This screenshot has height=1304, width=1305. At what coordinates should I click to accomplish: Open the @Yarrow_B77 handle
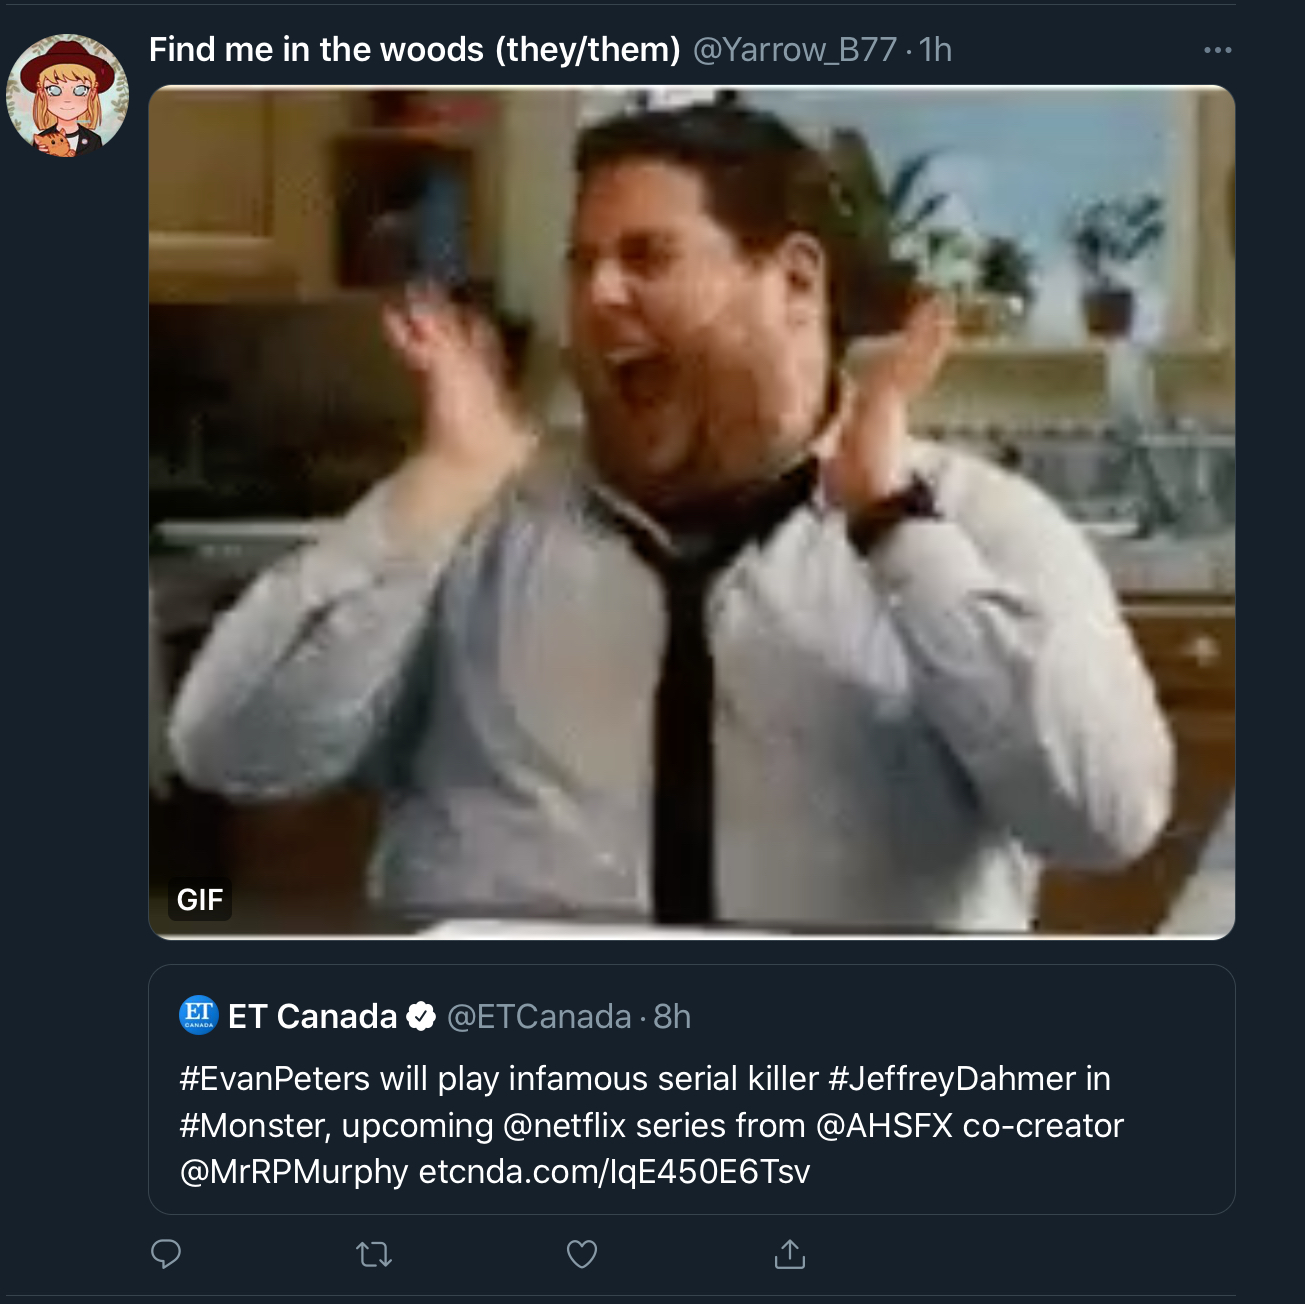click(x=795, y=50)
